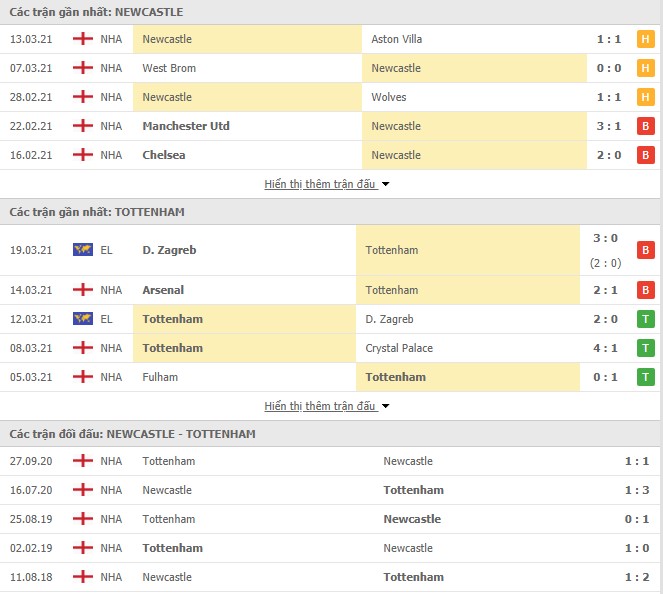Click the green T badge on Fulham row
The height and width of the screenshot is (594, 663).
coord(645,377)
